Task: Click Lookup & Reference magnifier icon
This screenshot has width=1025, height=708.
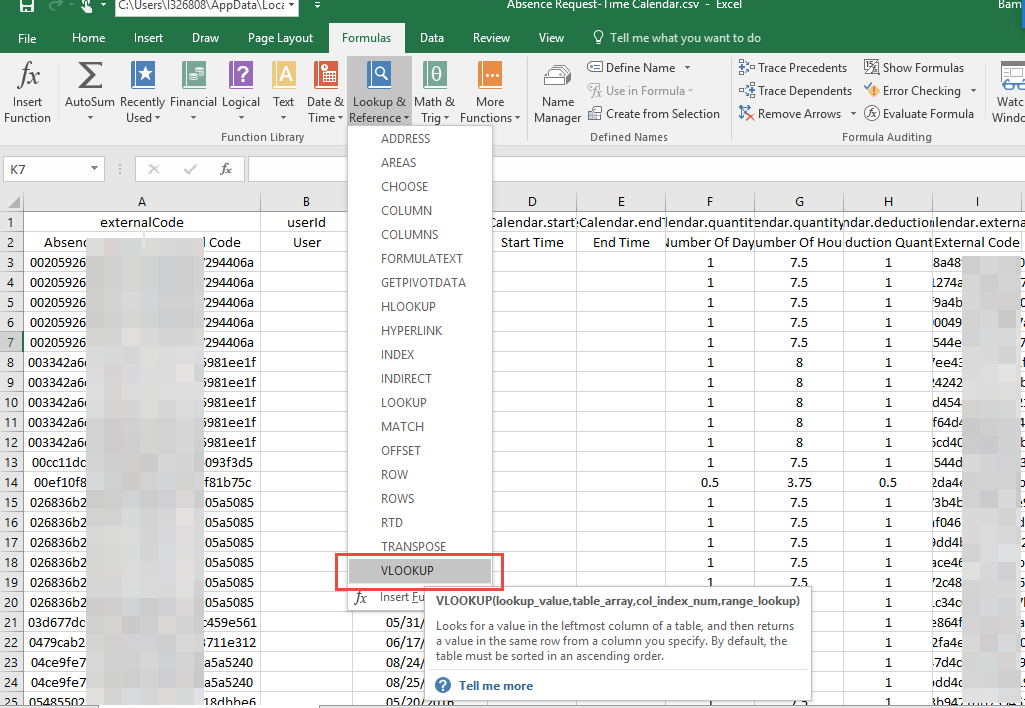Action: 378,75
